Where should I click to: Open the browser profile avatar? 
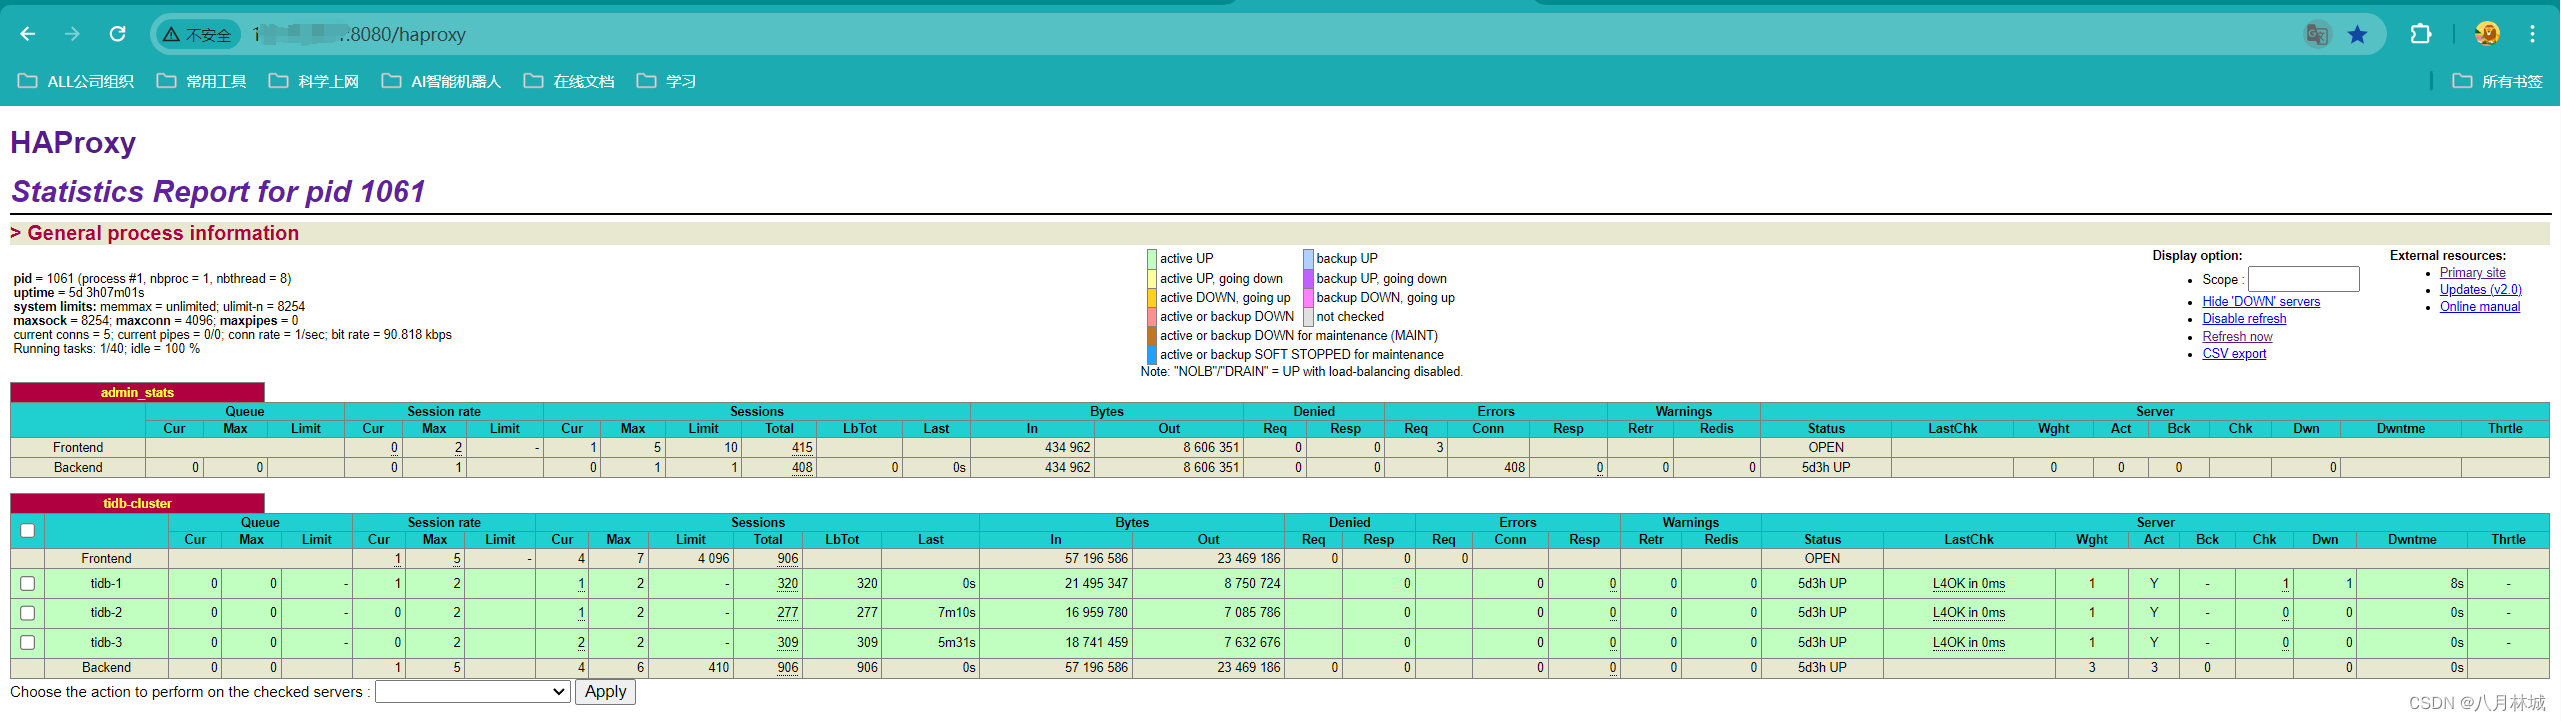(2487, 34)
